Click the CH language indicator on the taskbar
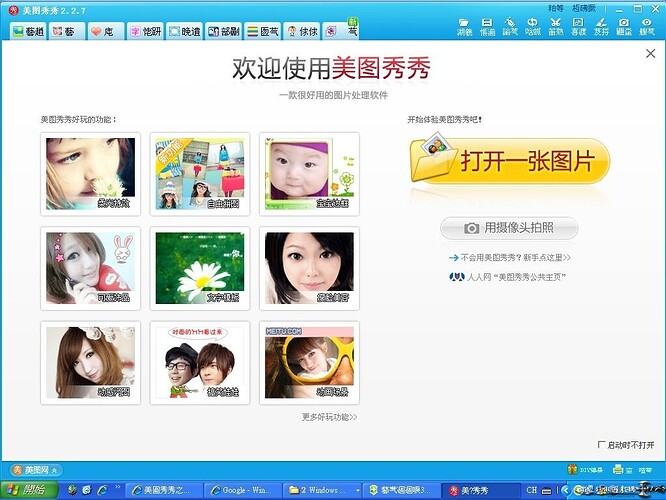The height and width of the screenshot is (500, 666). [532, 490]
